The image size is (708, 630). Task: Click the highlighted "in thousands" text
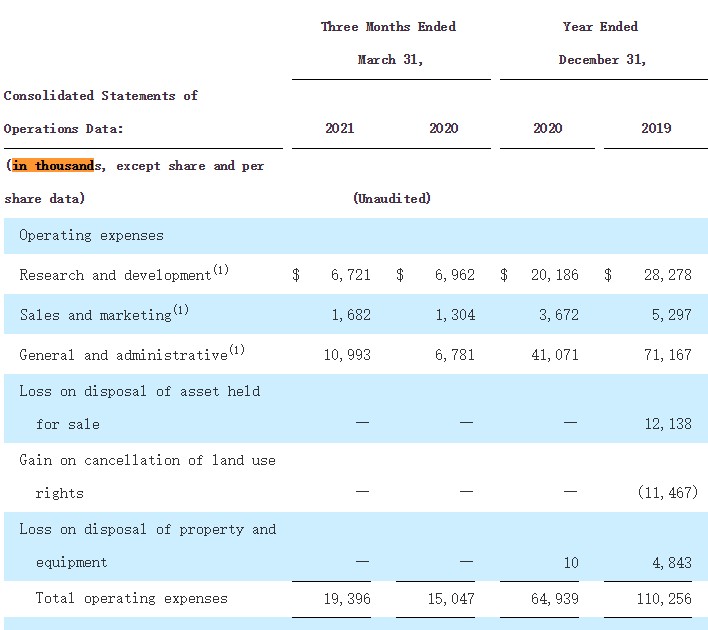pyautogui.click(x=52, y=166)
